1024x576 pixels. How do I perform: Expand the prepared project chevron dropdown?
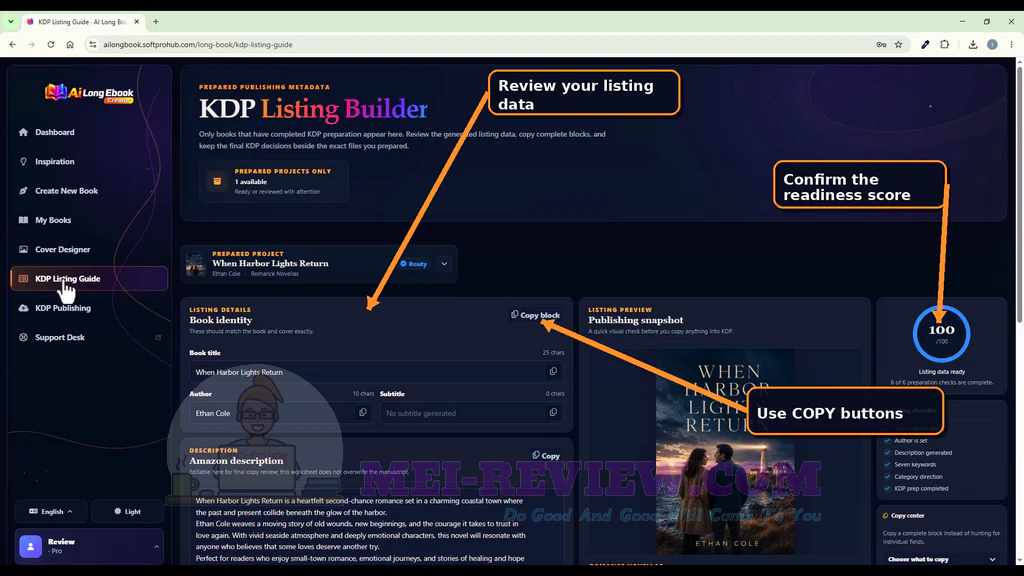tap(444, 264)
